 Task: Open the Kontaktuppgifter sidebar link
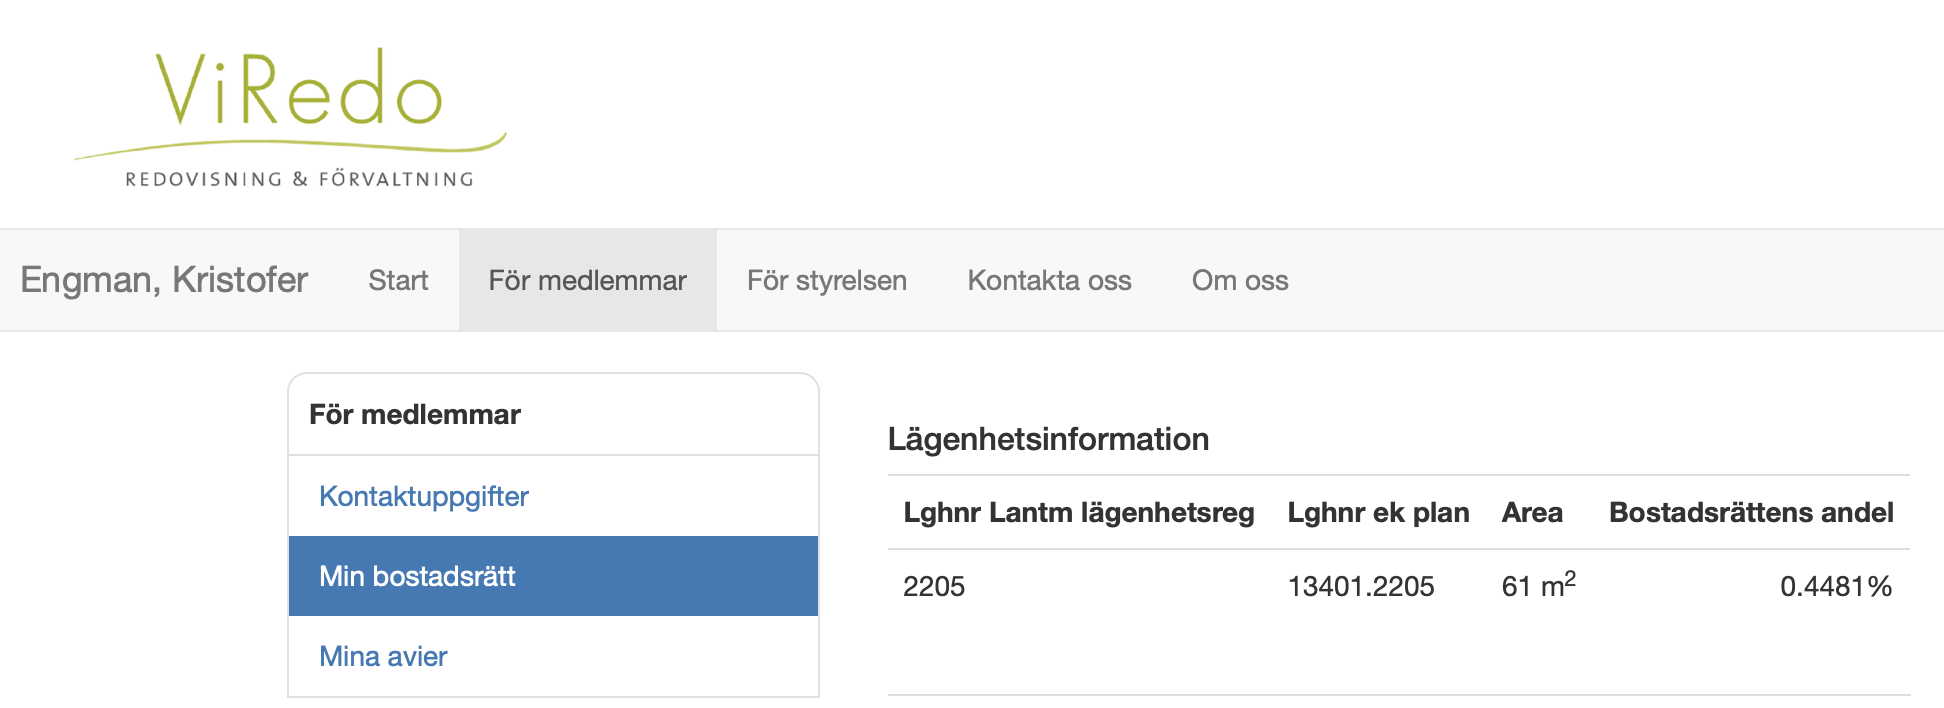pyautogui.click(x=423, y=496)
